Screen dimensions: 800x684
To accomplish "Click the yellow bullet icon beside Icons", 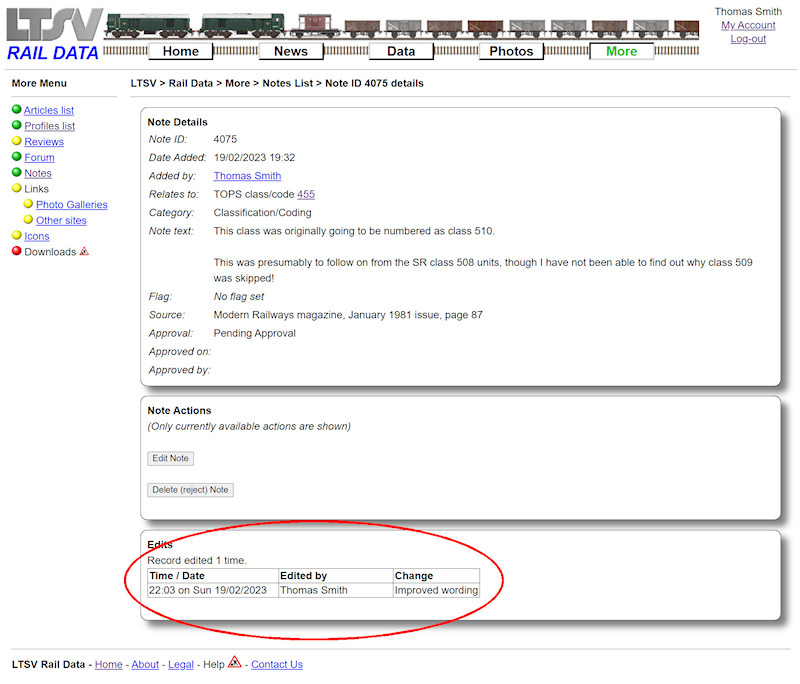I will (x=18, y=236).
